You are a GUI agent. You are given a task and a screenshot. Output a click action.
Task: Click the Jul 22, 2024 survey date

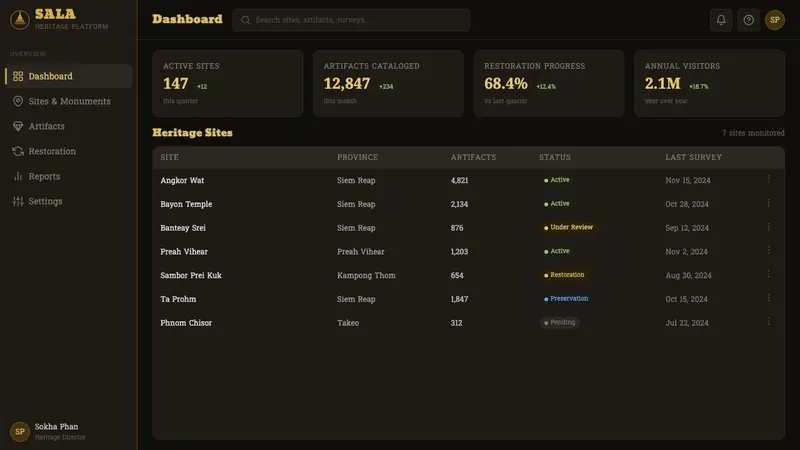pyautogui.click(x=687, y=322)
